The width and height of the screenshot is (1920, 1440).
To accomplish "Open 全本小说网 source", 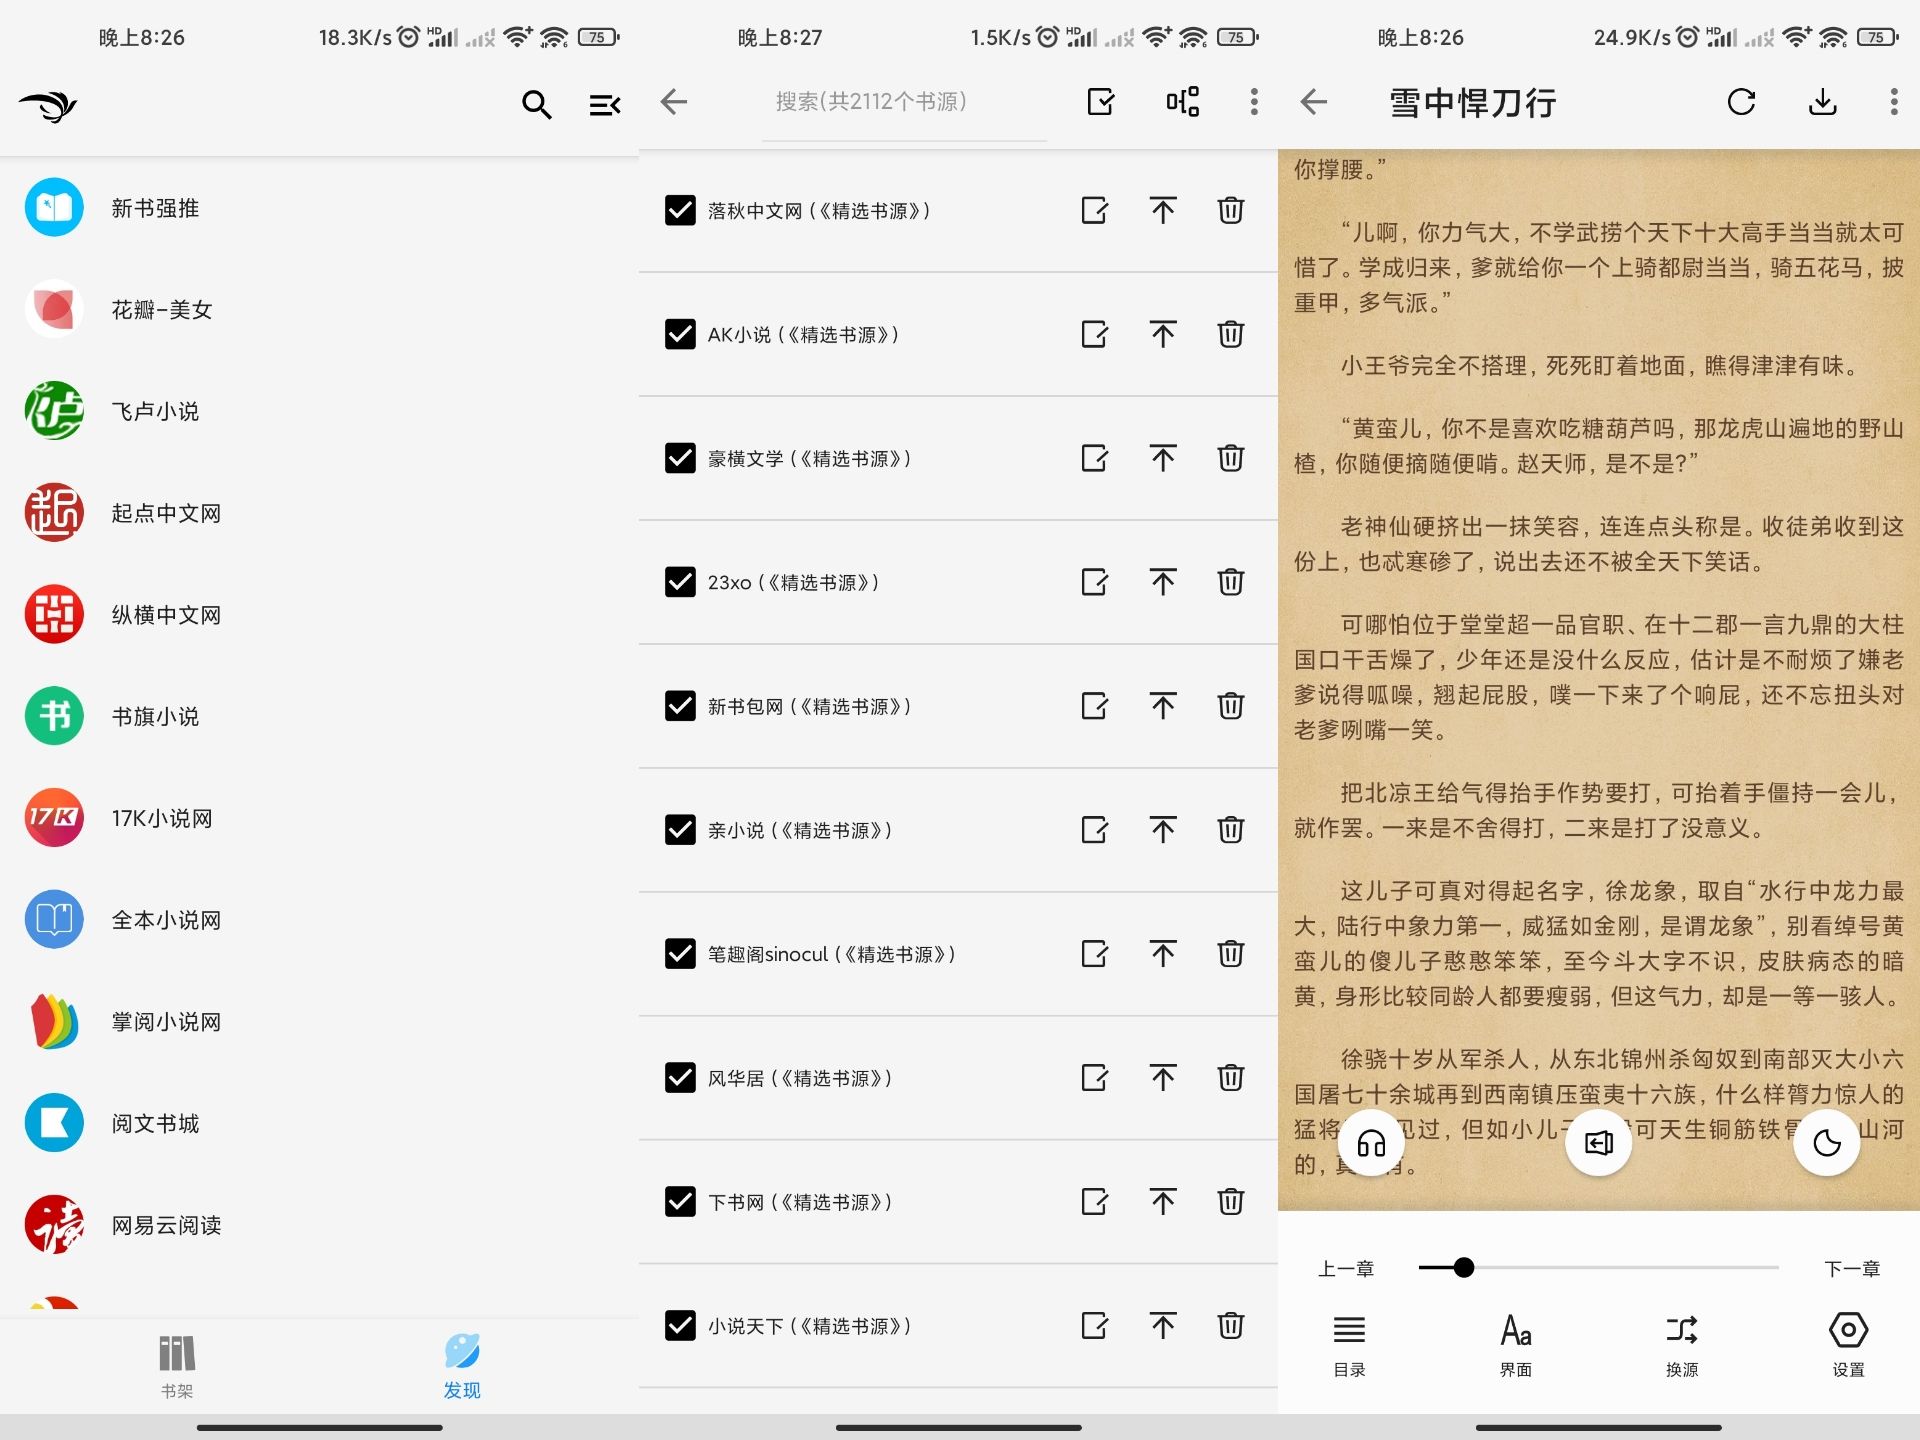I will [319, 920].
